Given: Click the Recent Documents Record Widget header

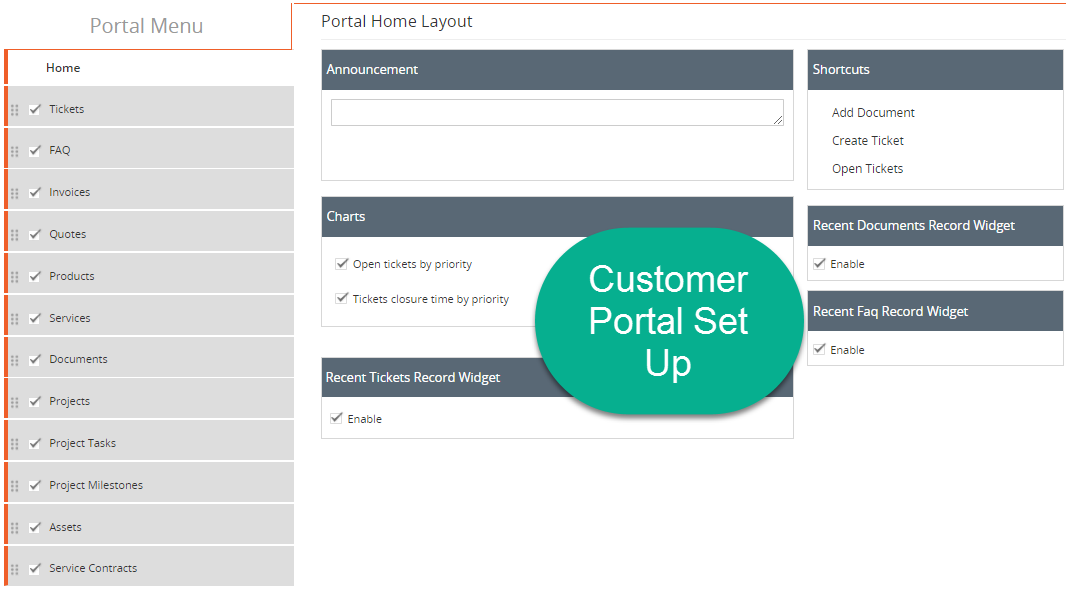Looking at the screenshot, I should (x=935, y=226).
